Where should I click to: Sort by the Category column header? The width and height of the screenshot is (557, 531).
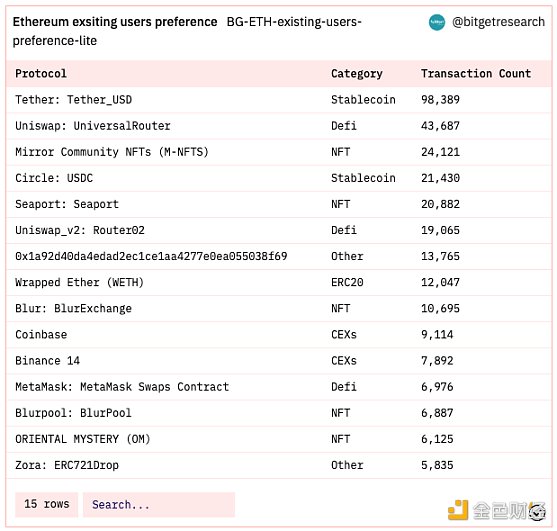(x=357, y=74)
